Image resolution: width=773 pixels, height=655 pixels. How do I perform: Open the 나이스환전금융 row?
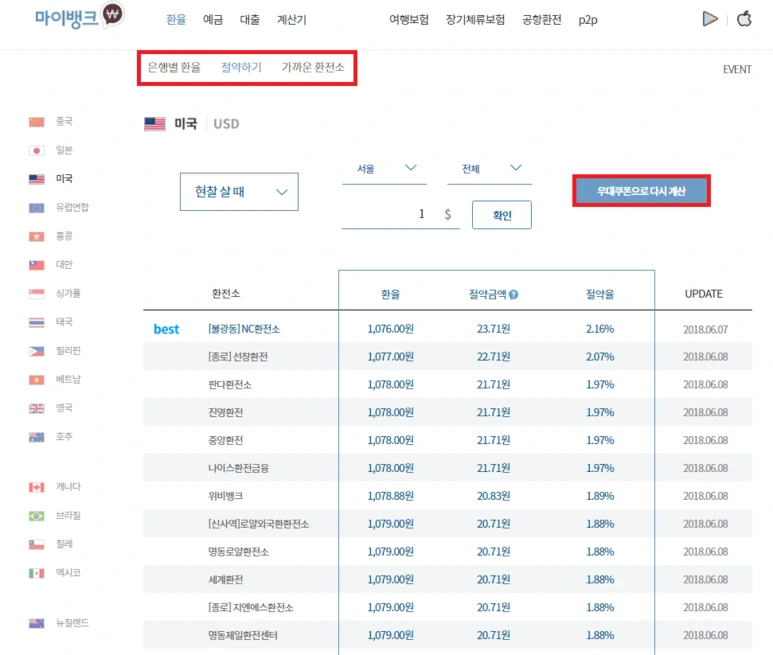tap(448, 468)
